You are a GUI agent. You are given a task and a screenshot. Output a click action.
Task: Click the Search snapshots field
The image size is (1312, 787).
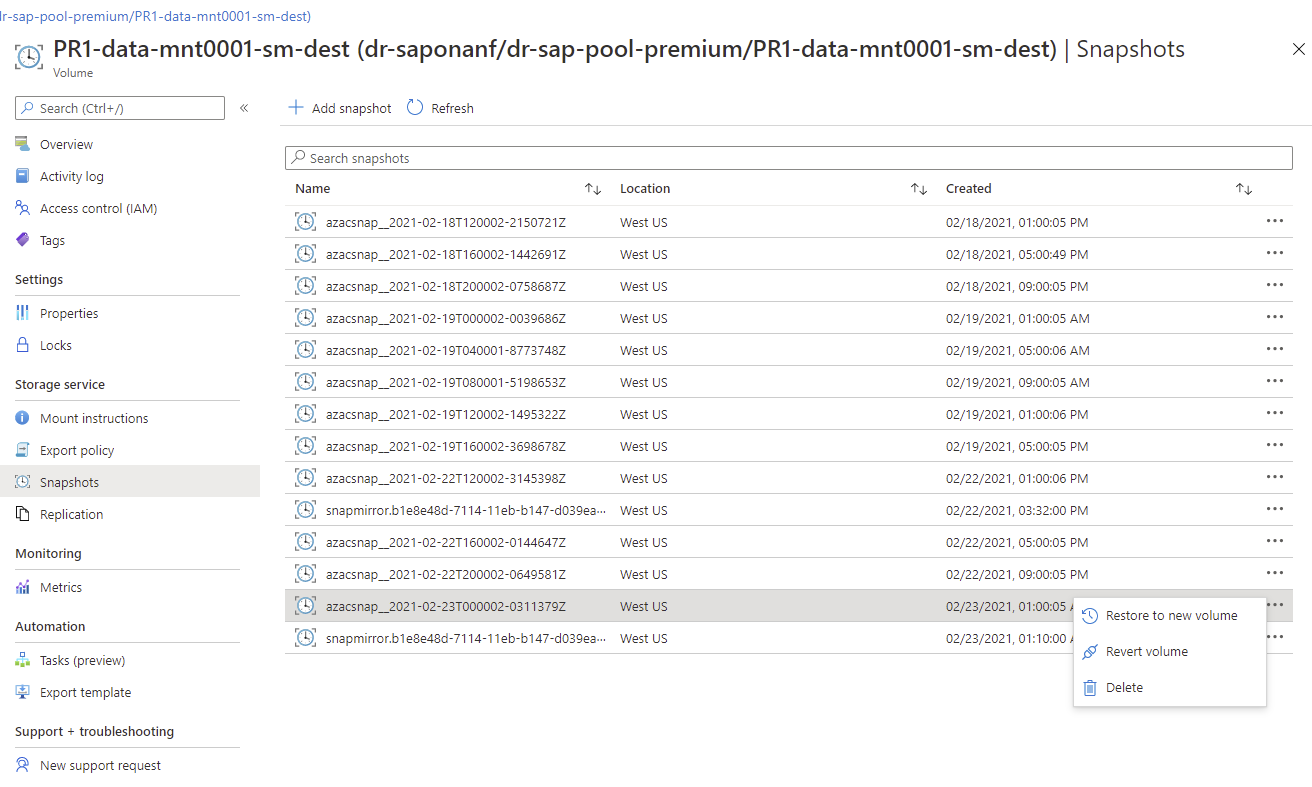pos(788,158)
